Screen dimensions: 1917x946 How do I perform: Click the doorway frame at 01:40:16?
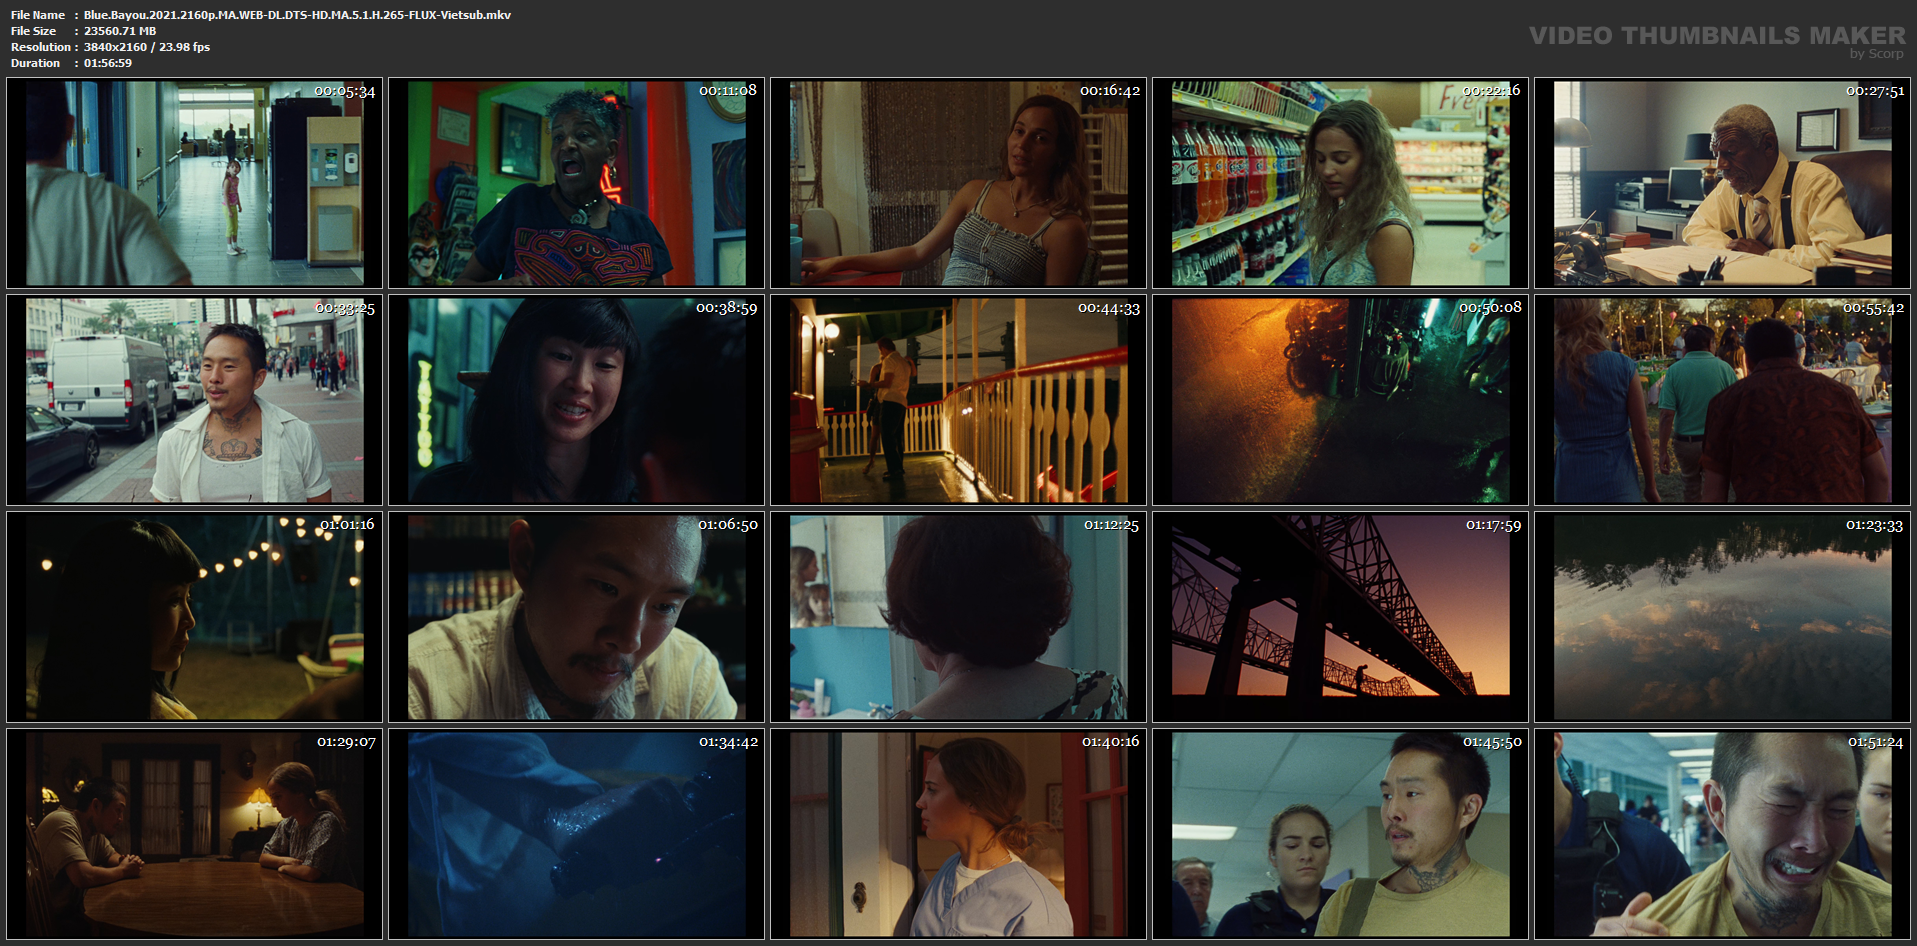(959, 834)
